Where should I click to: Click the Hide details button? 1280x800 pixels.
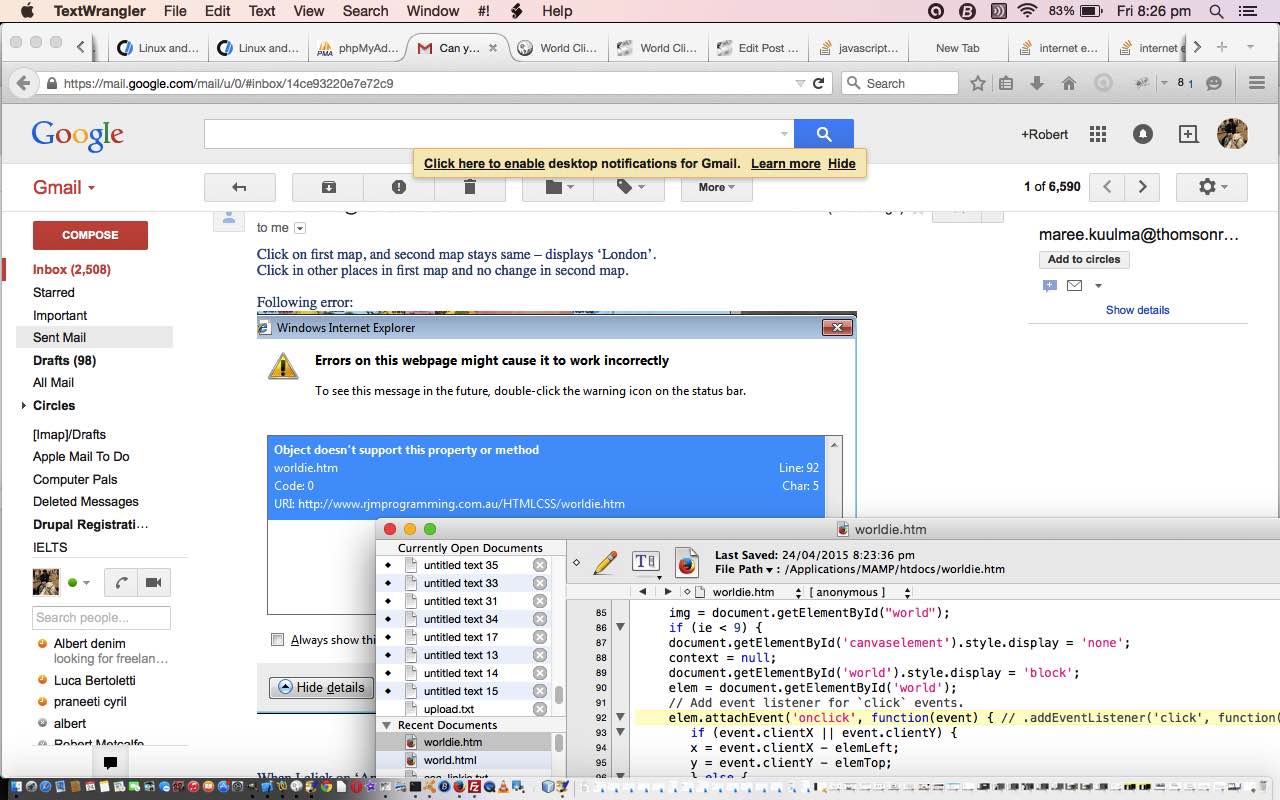[x=321, y=688]
